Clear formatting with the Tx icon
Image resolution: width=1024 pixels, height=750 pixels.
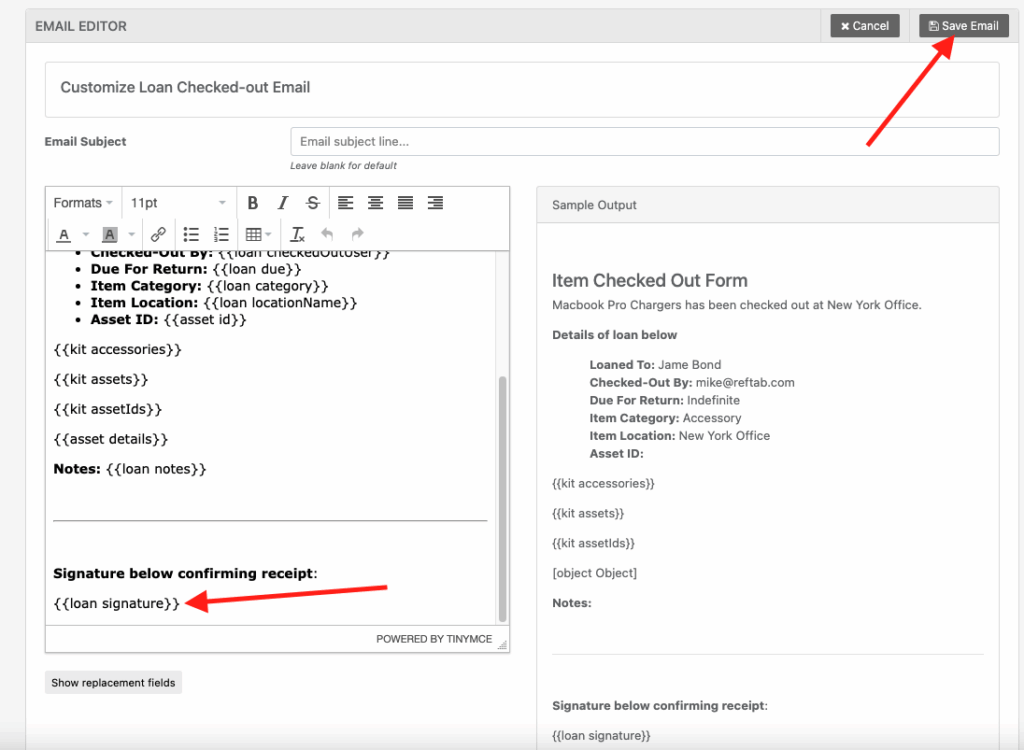297,235
